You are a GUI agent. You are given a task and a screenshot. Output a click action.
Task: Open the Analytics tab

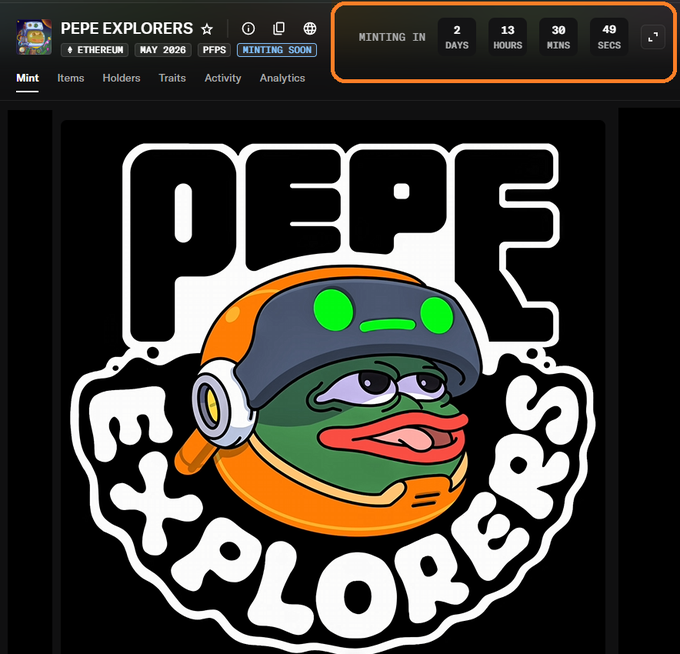click(x=282, y=78)
